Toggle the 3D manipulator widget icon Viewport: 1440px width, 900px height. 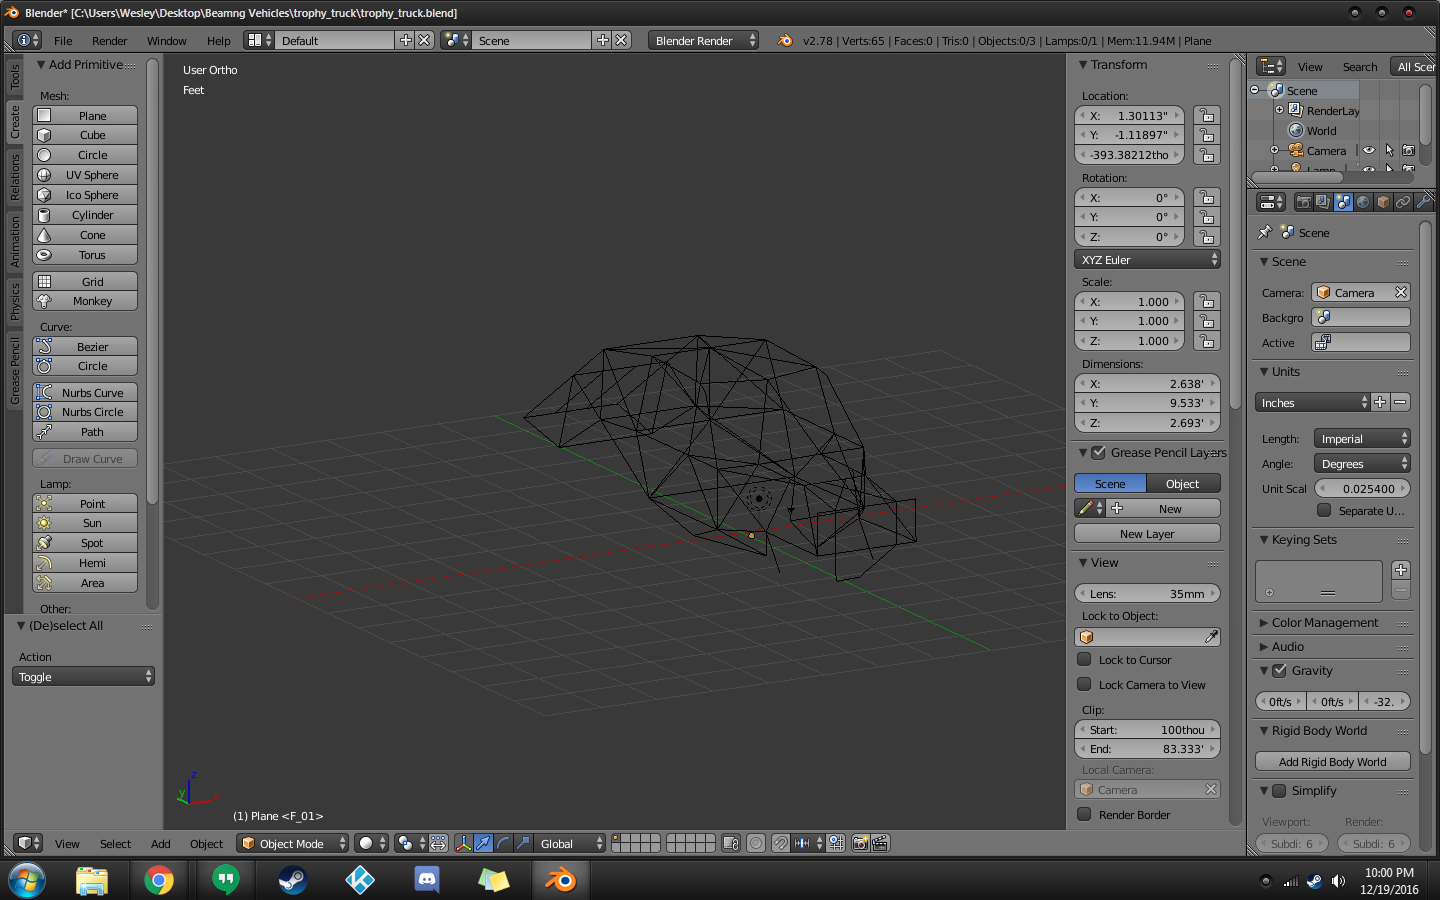(463, 843)
